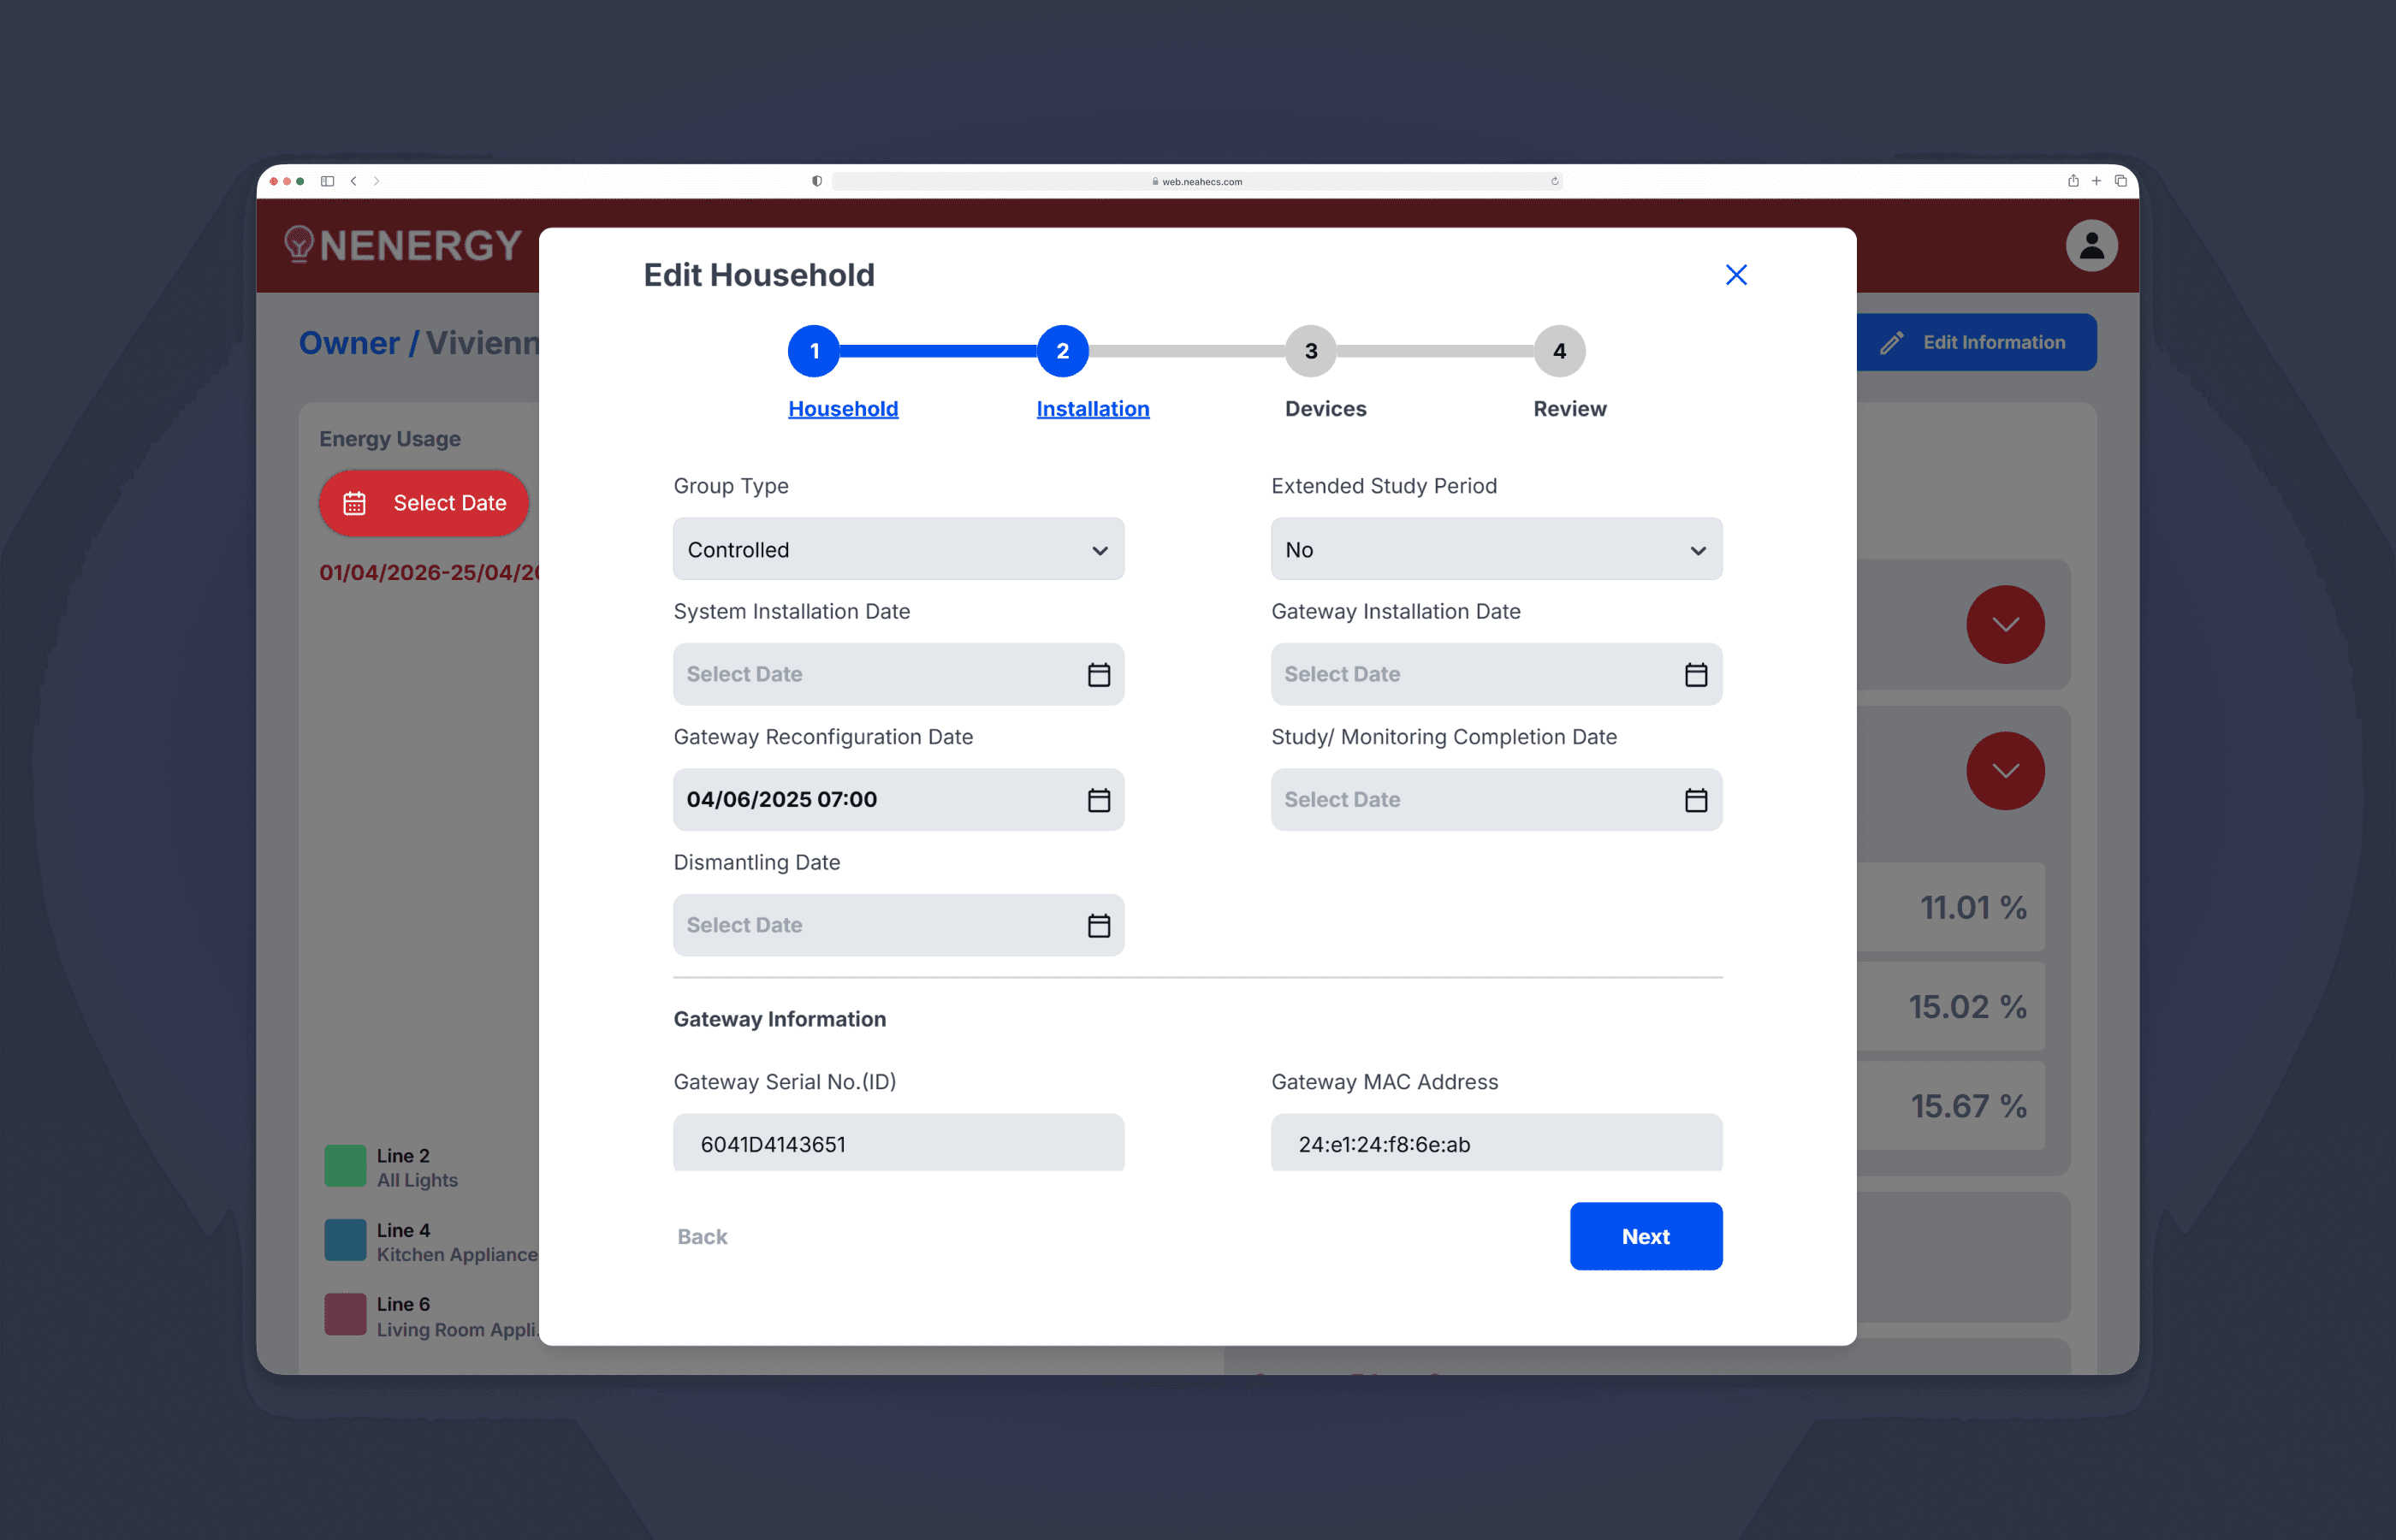Expand the upper red chevron card

pyautogui.click(x=2005, y=624)
